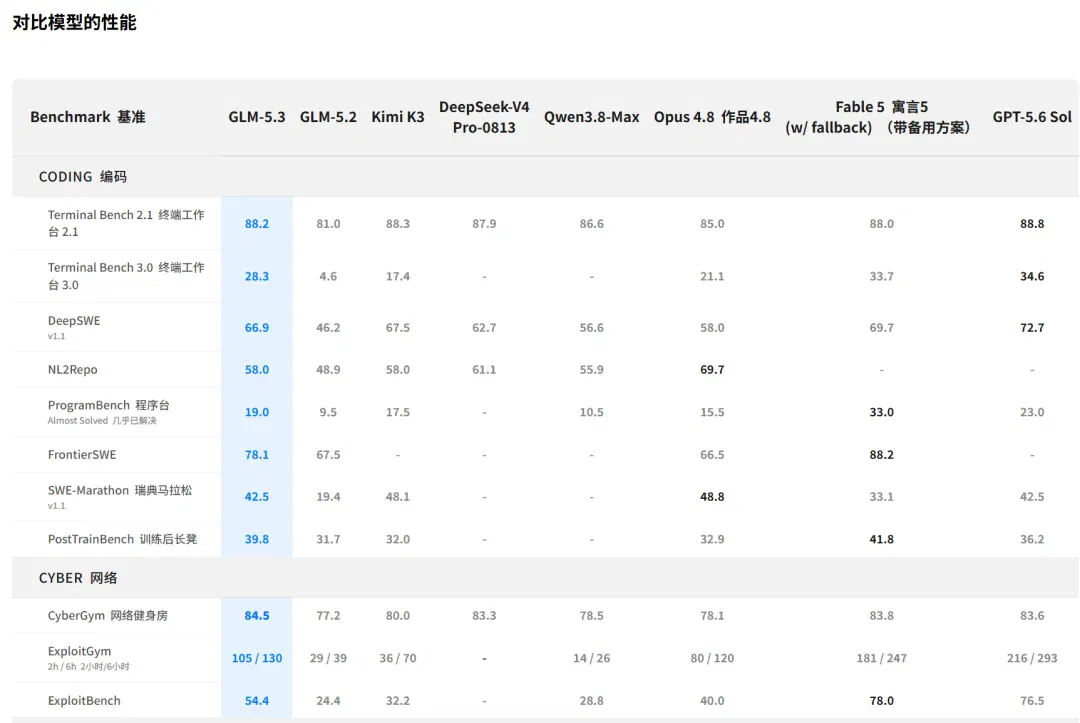1080x723 pixels.
Task: Select GLM-5.3 CyberGym score 84.5
Action: point(256,616)
